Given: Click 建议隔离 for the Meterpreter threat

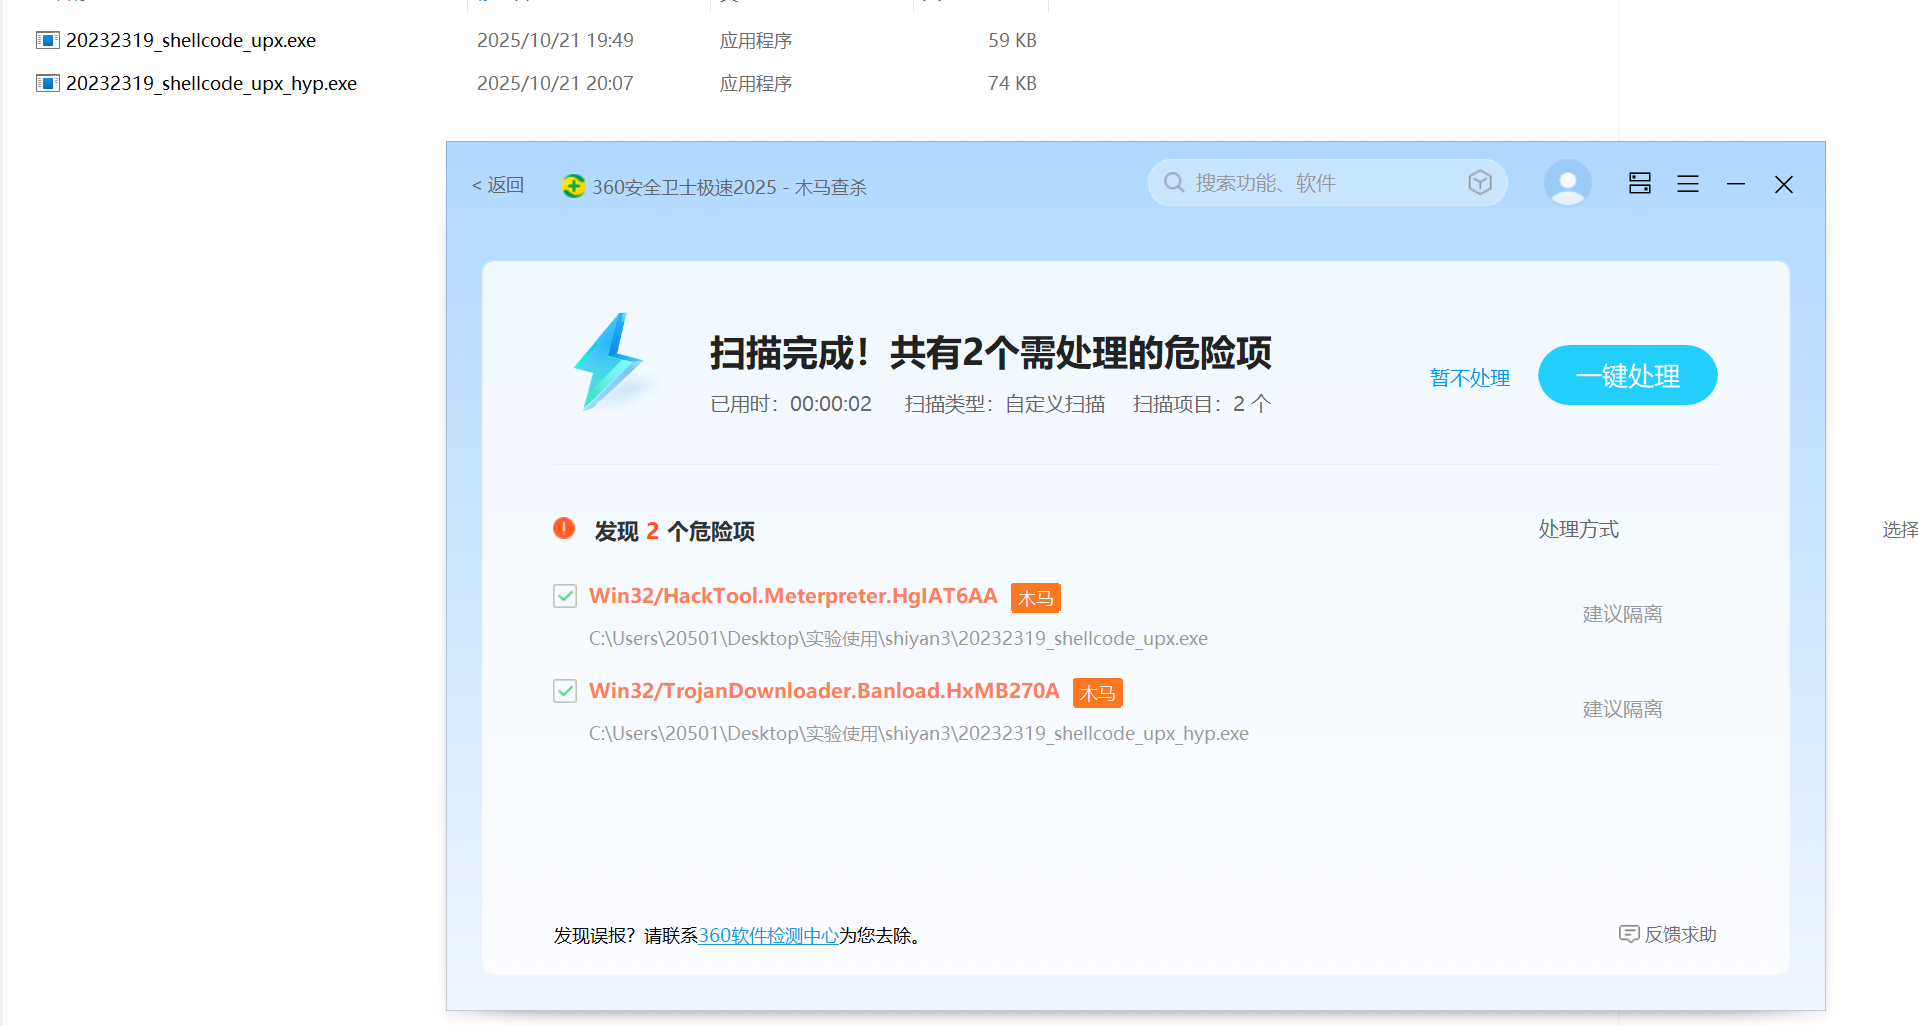Looking at the screenshot, I should pyautogui.click(x=1622, y=614).
